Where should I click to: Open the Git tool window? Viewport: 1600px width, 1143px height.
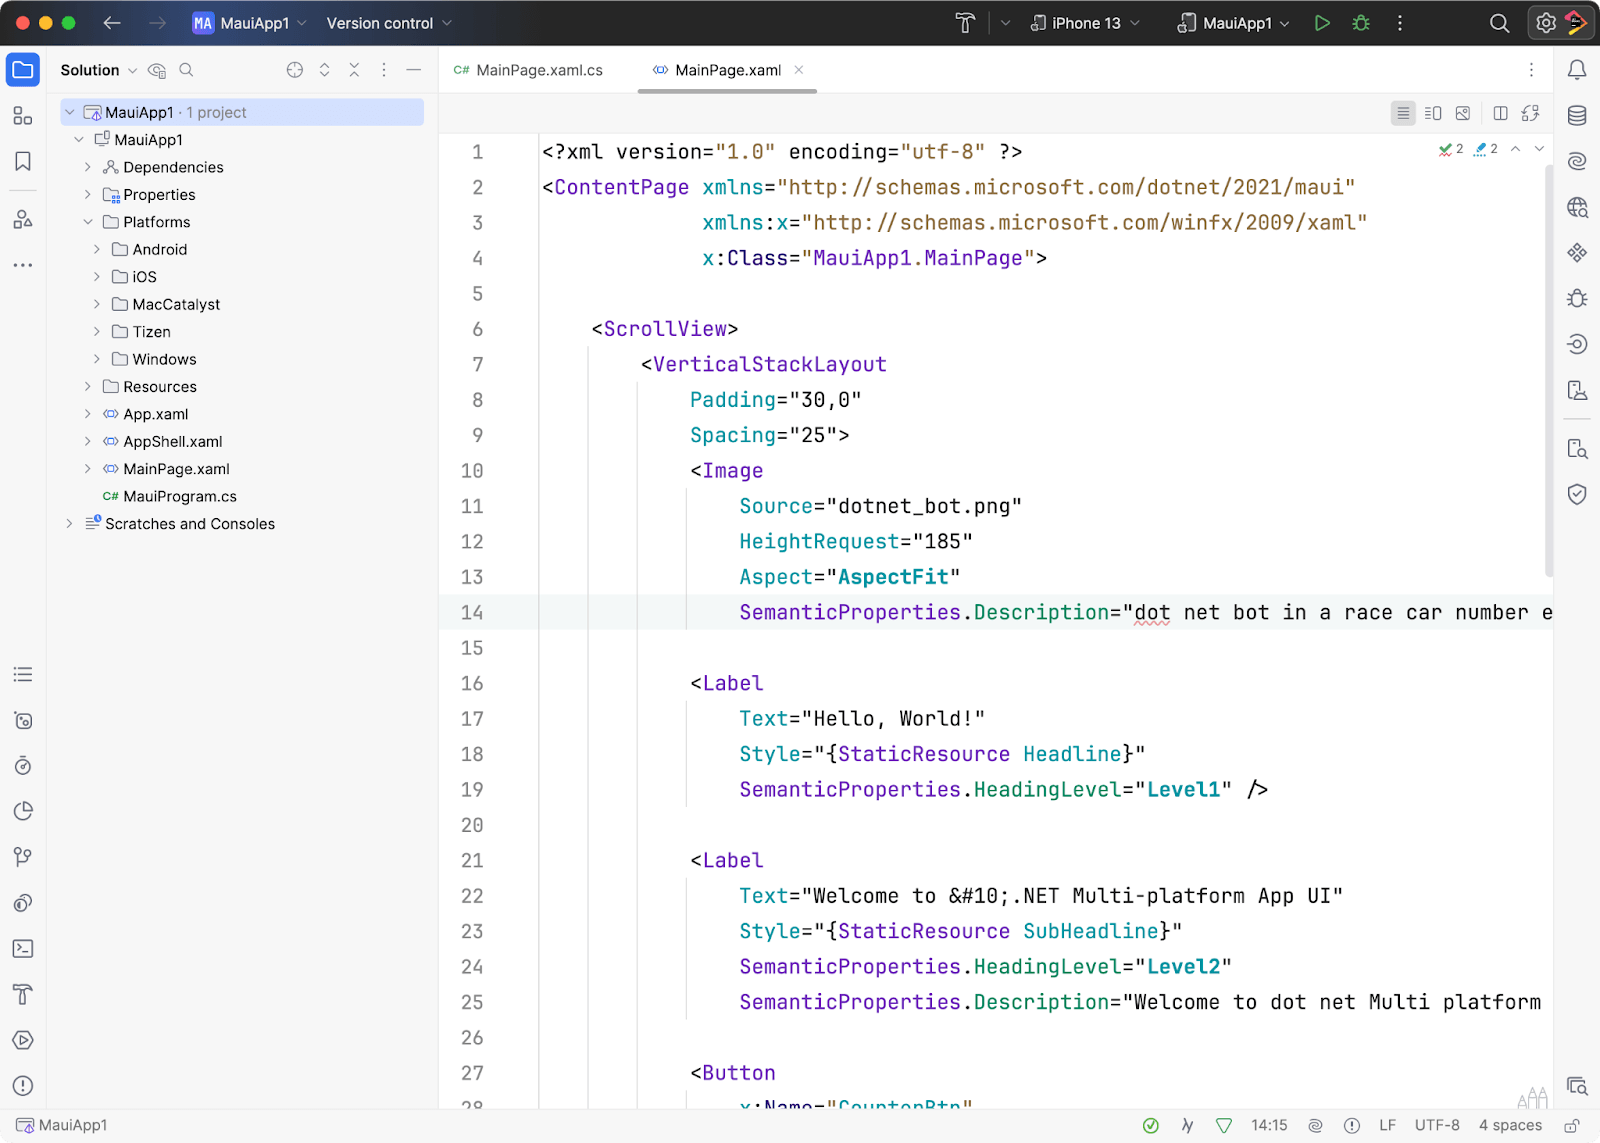point(23,857)
